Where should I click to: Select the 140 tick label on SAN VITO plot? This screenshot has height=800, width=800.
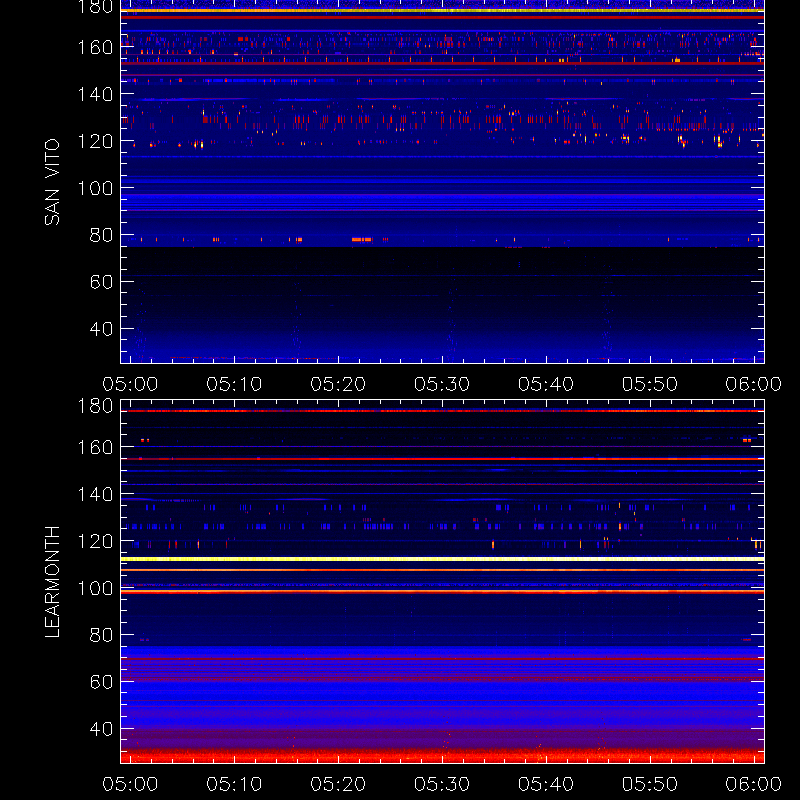pyautogui.click(x=95, y=94)
